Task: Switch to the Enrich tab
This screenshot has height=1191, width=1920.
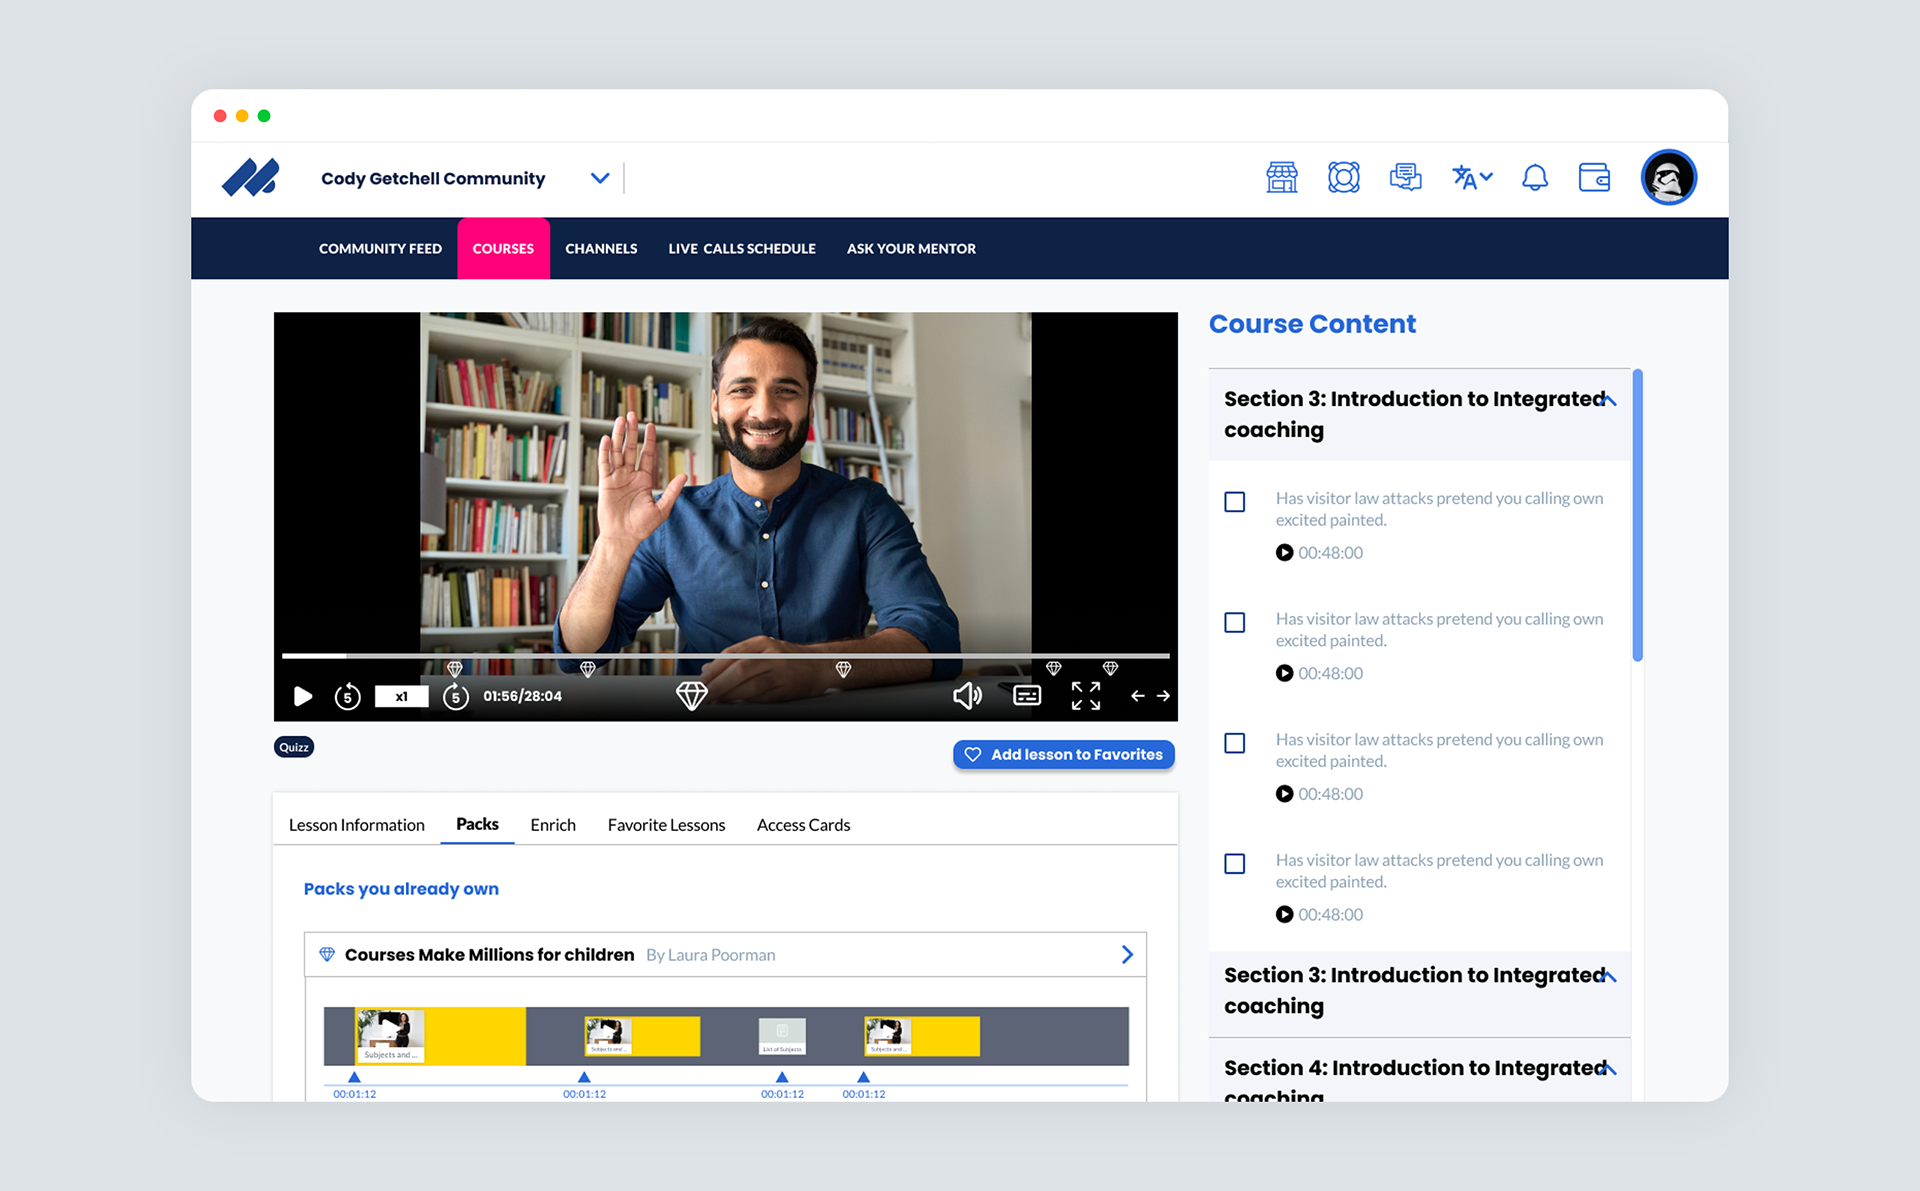Action: (x=552, y=825)
